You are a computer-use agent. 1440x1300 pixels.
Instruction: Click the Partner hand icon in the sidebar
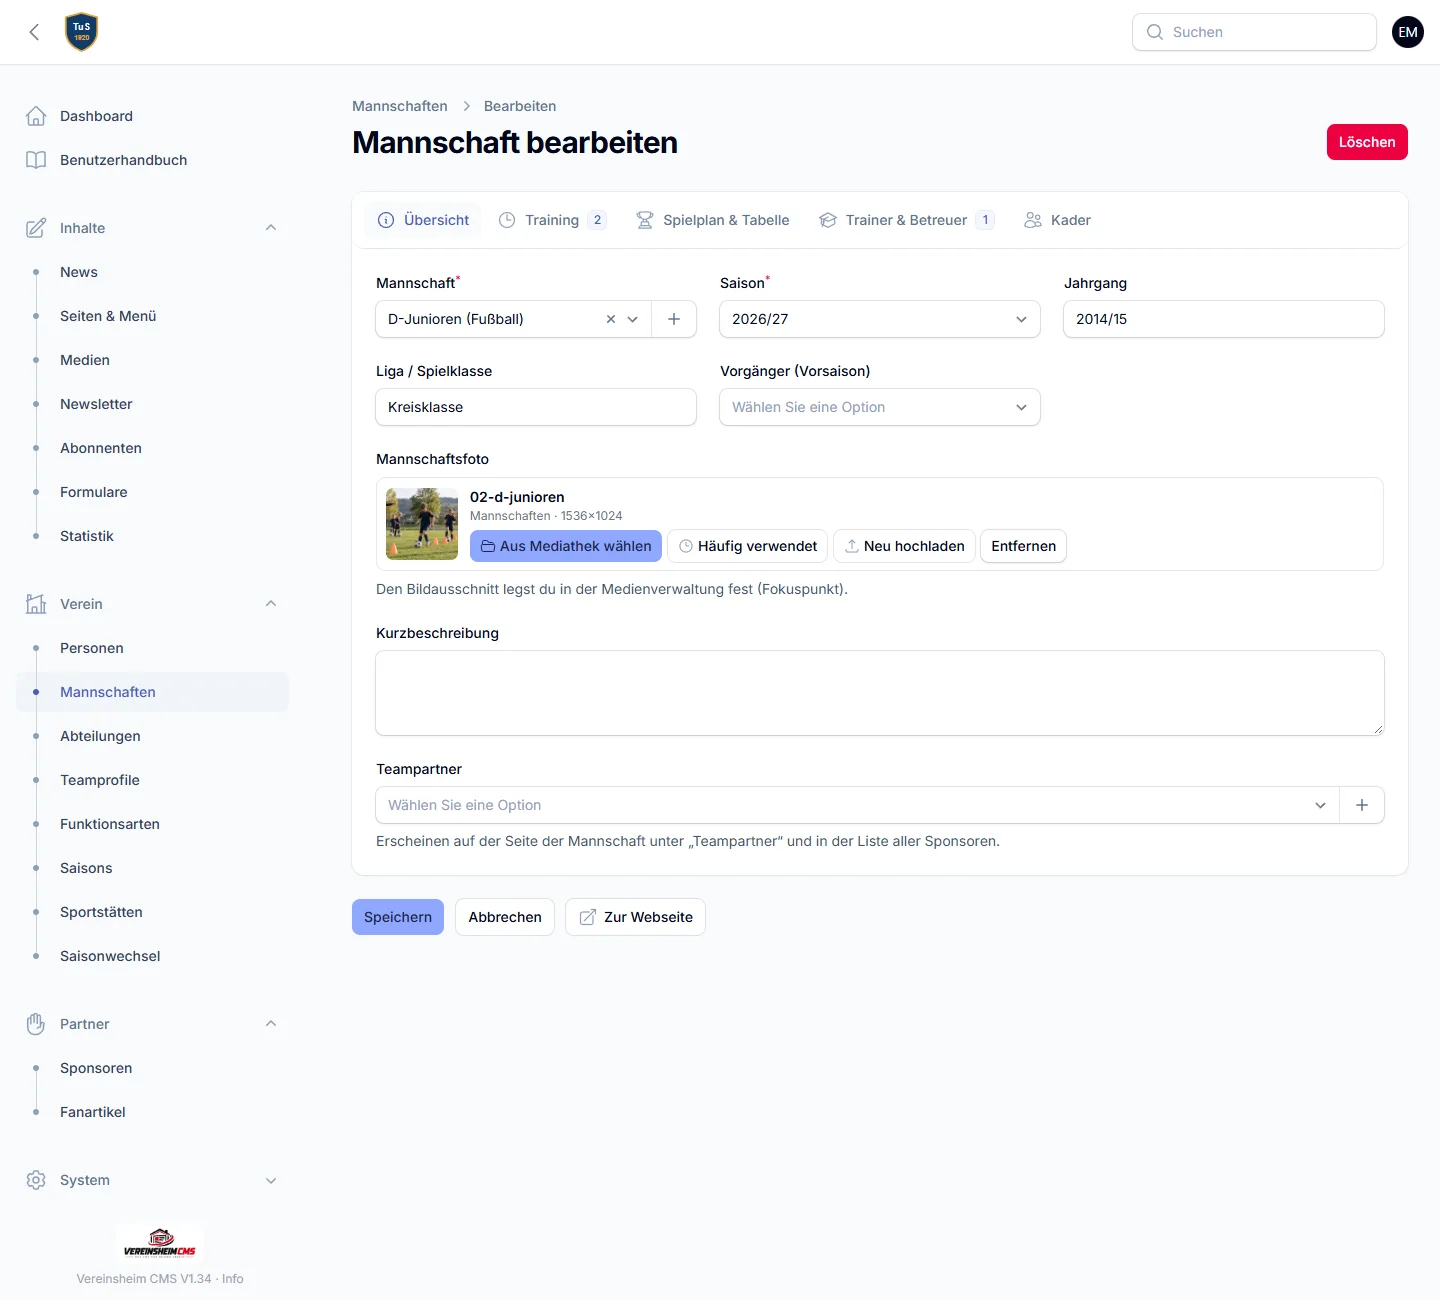click(x=36, y=1024)
